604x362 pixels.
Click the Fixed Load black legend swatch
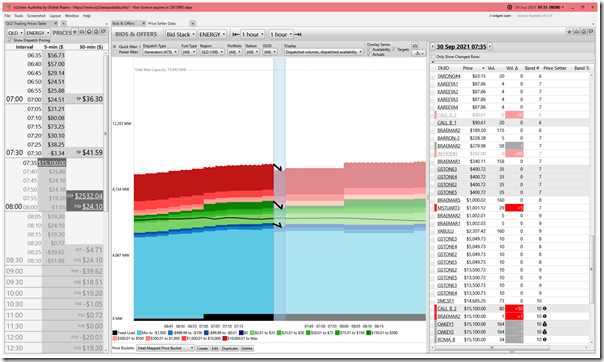pos(115,333)
